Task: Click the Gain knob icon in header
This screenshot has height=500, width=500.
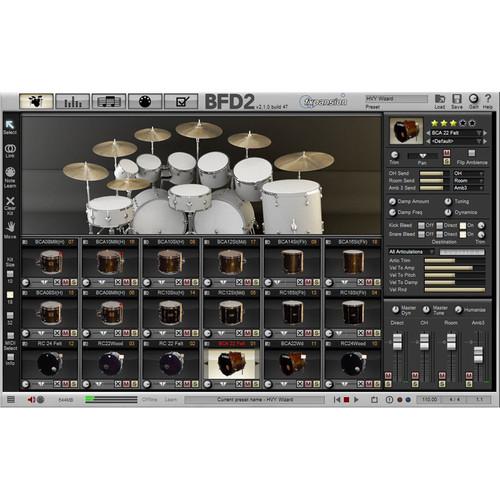Action: [x=473, y=99]
